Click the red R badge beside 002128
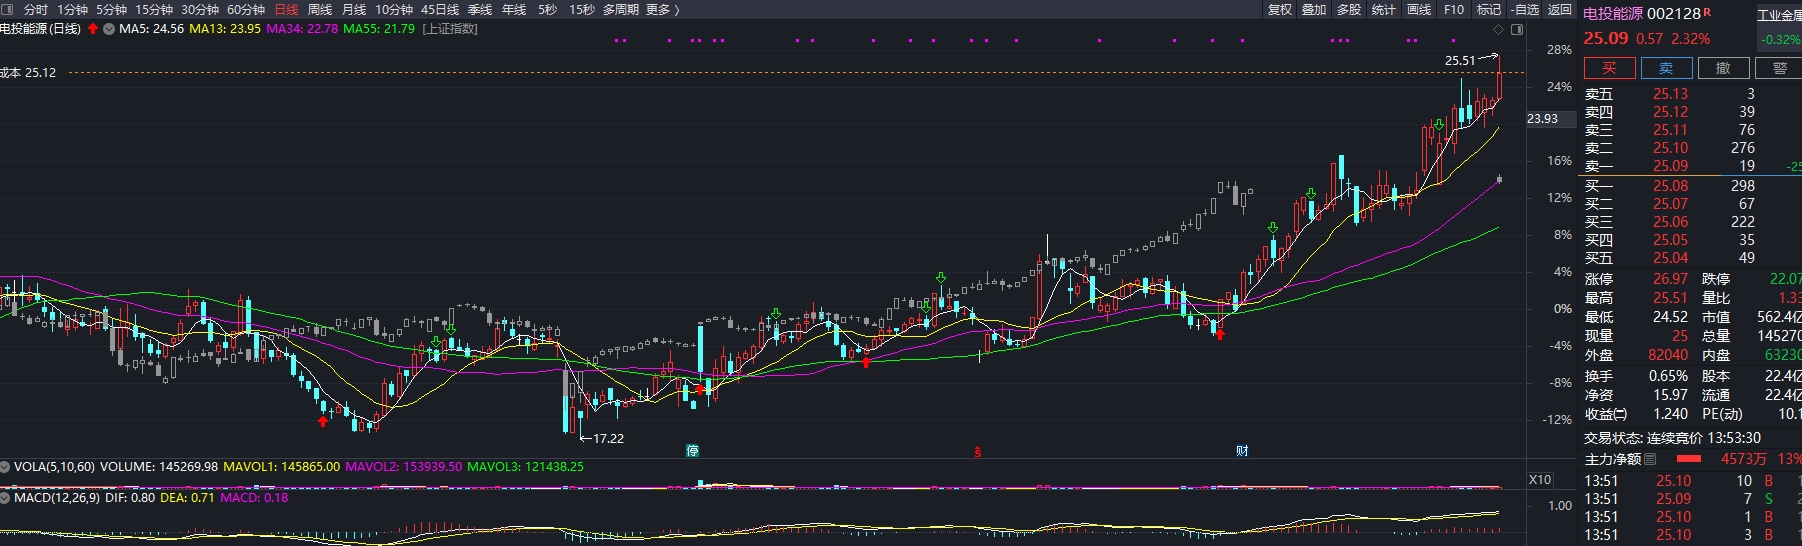Viewport: 1802px width, 546px height. pos(1707,12)
